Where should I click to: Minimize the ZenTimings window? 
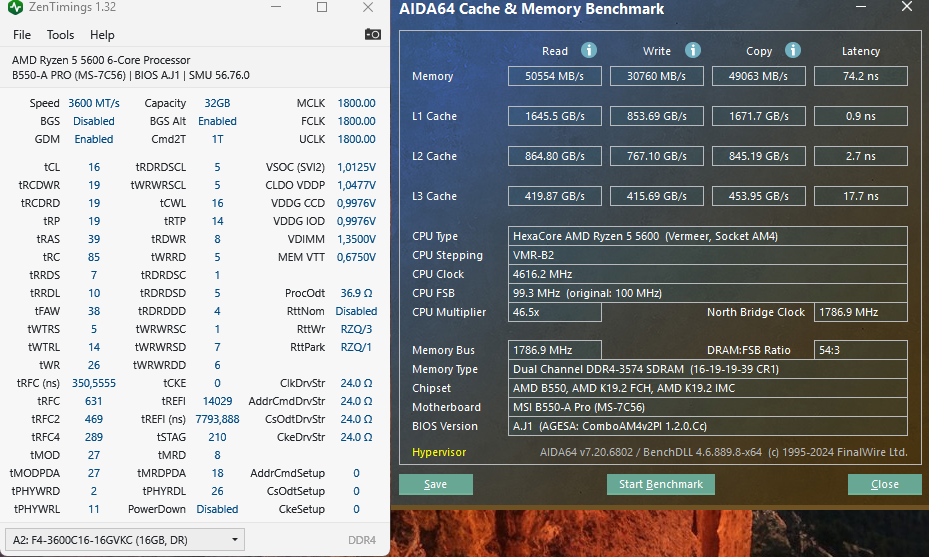pyautogui.click(x=276, y=7)
